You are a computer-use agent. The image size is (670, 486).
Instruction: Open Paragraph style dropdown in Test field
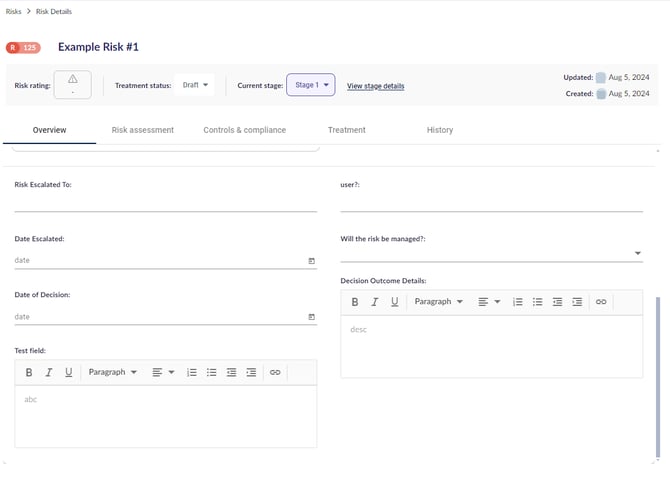[x=113, y=372]
